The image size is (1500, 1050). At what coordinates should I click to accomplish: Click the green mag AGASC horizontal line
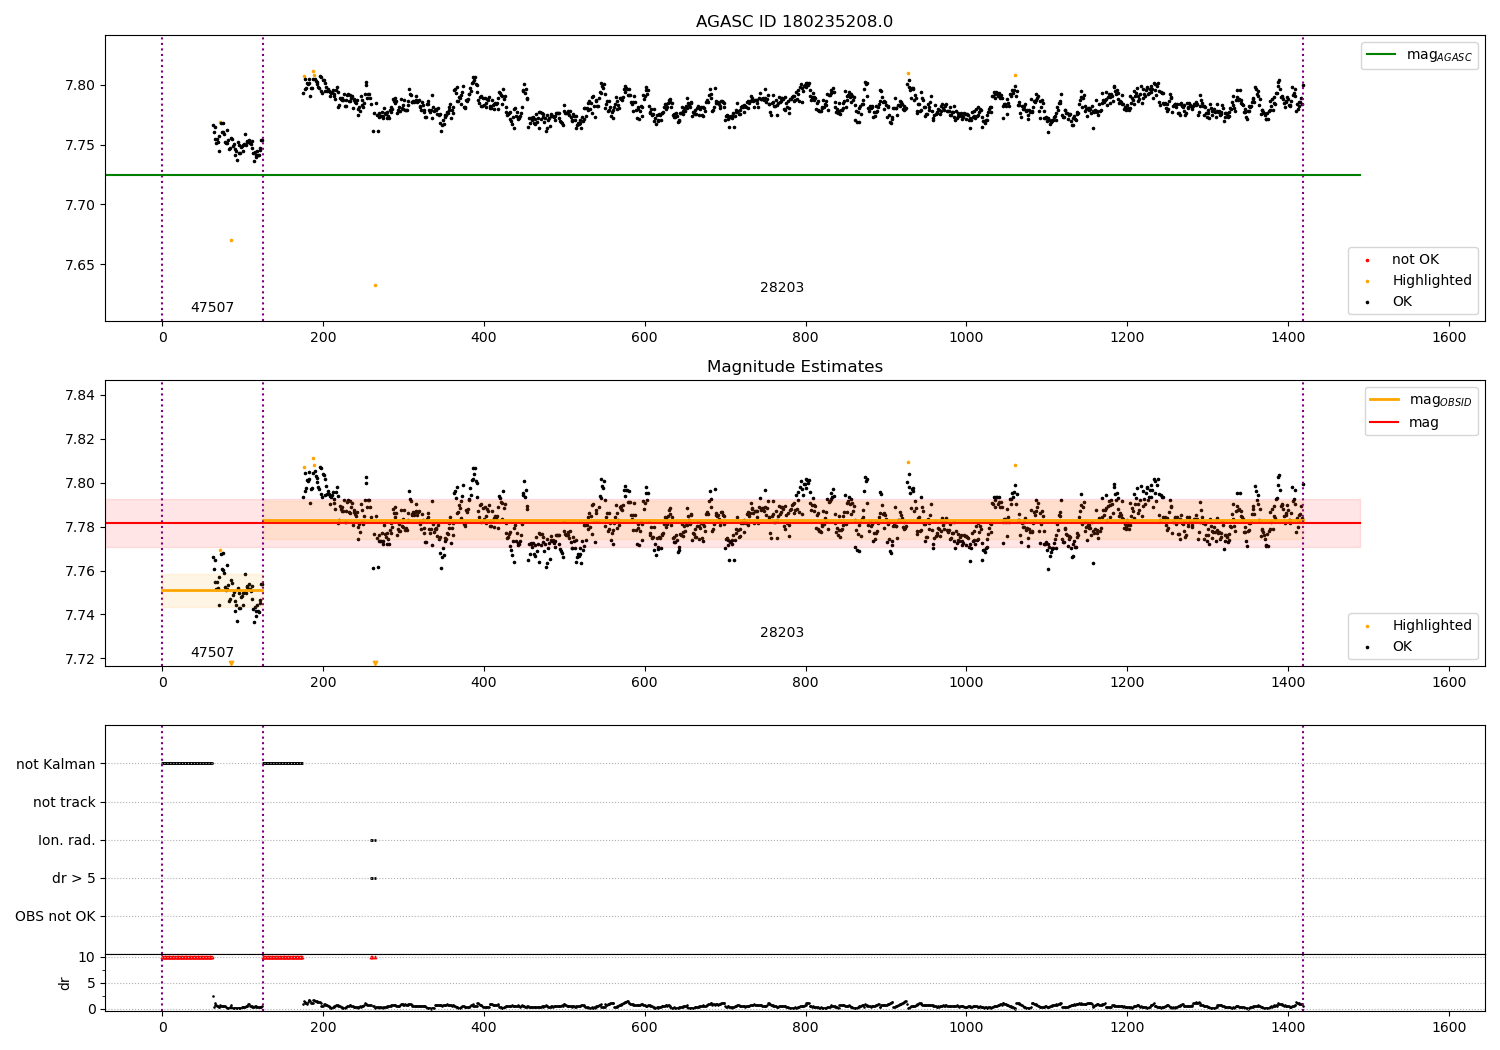pos(733,175)
